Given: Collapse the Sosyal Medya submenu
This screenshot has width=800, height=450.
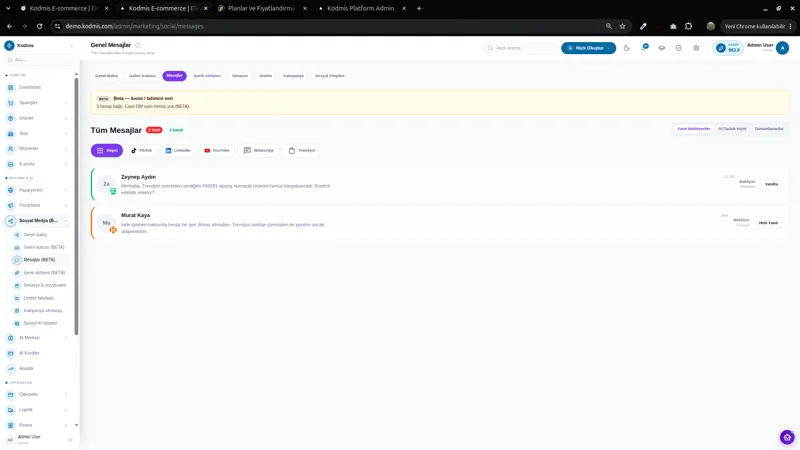Looking at the screenshot, I should coord(66,221).
